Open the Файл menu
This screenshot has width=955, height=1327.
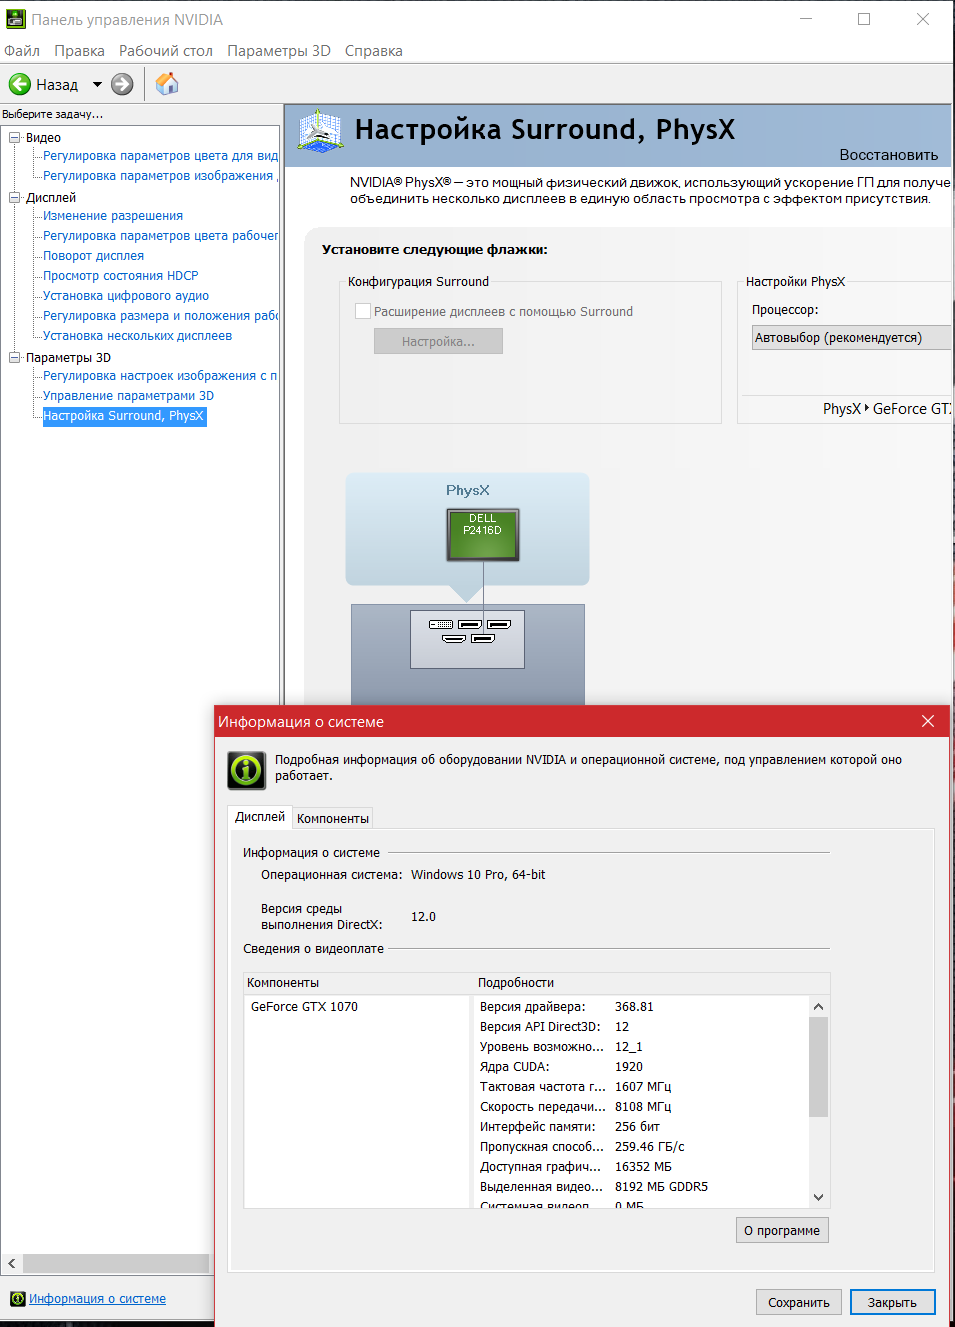coord(22,51)
